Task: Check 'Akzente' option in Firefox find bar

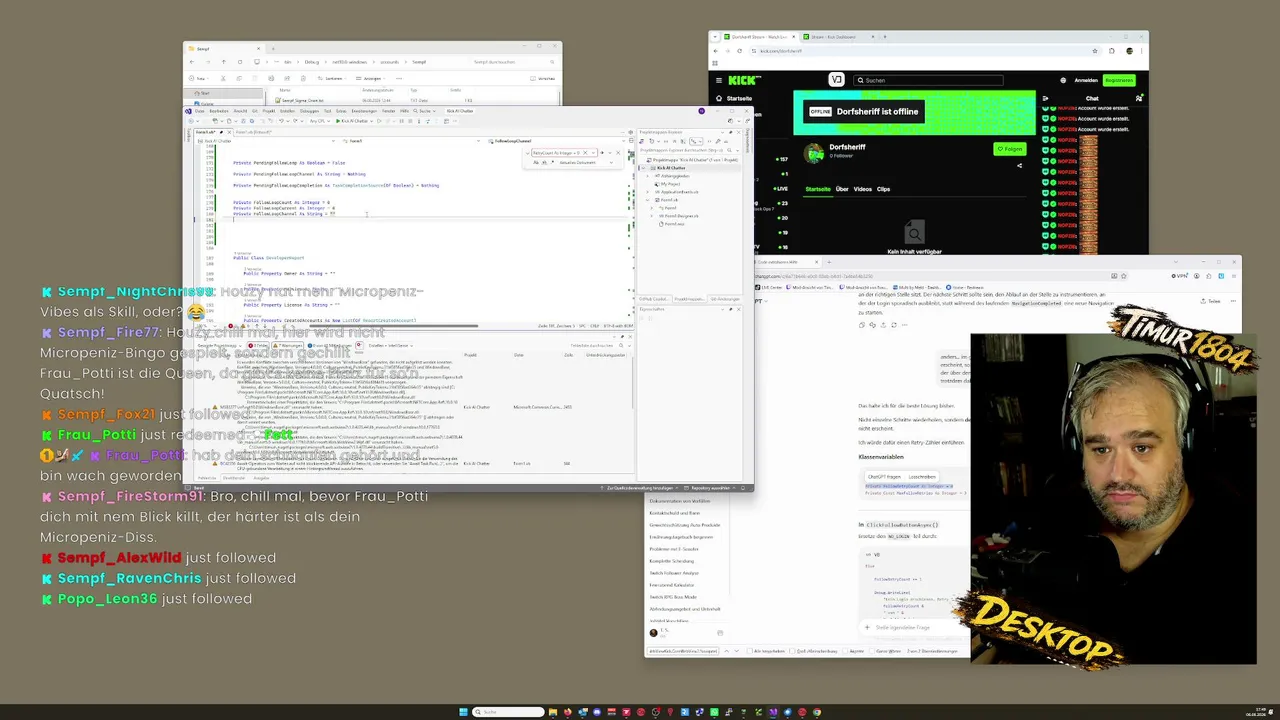Action: pos(845,651)
